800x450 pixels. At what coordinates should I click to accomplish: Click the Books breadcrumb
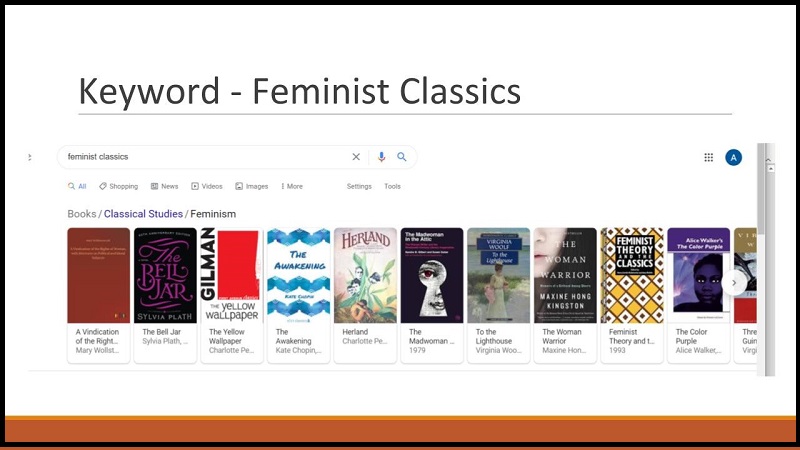(82, 214)
